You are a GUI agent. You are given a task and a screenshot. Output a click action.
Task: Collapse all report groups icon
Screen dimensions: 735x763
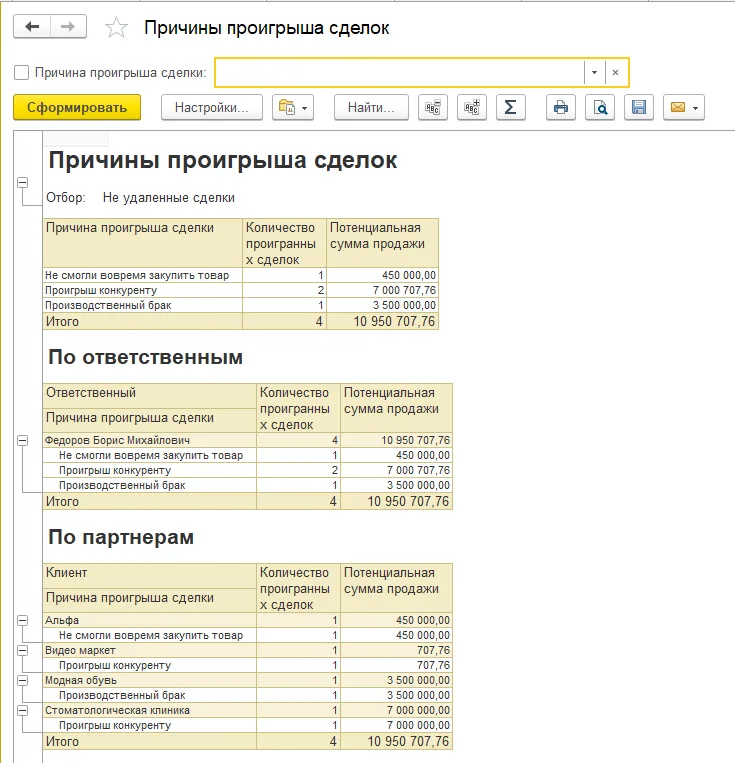tap(433, 107)
